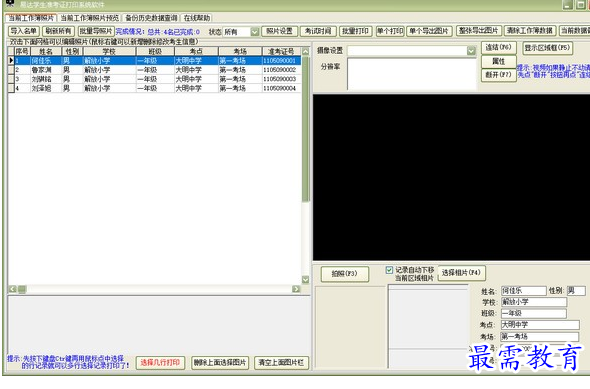Click the 性别 field containing 男
This screenshot has width=590, height=389.
(576, 291)
